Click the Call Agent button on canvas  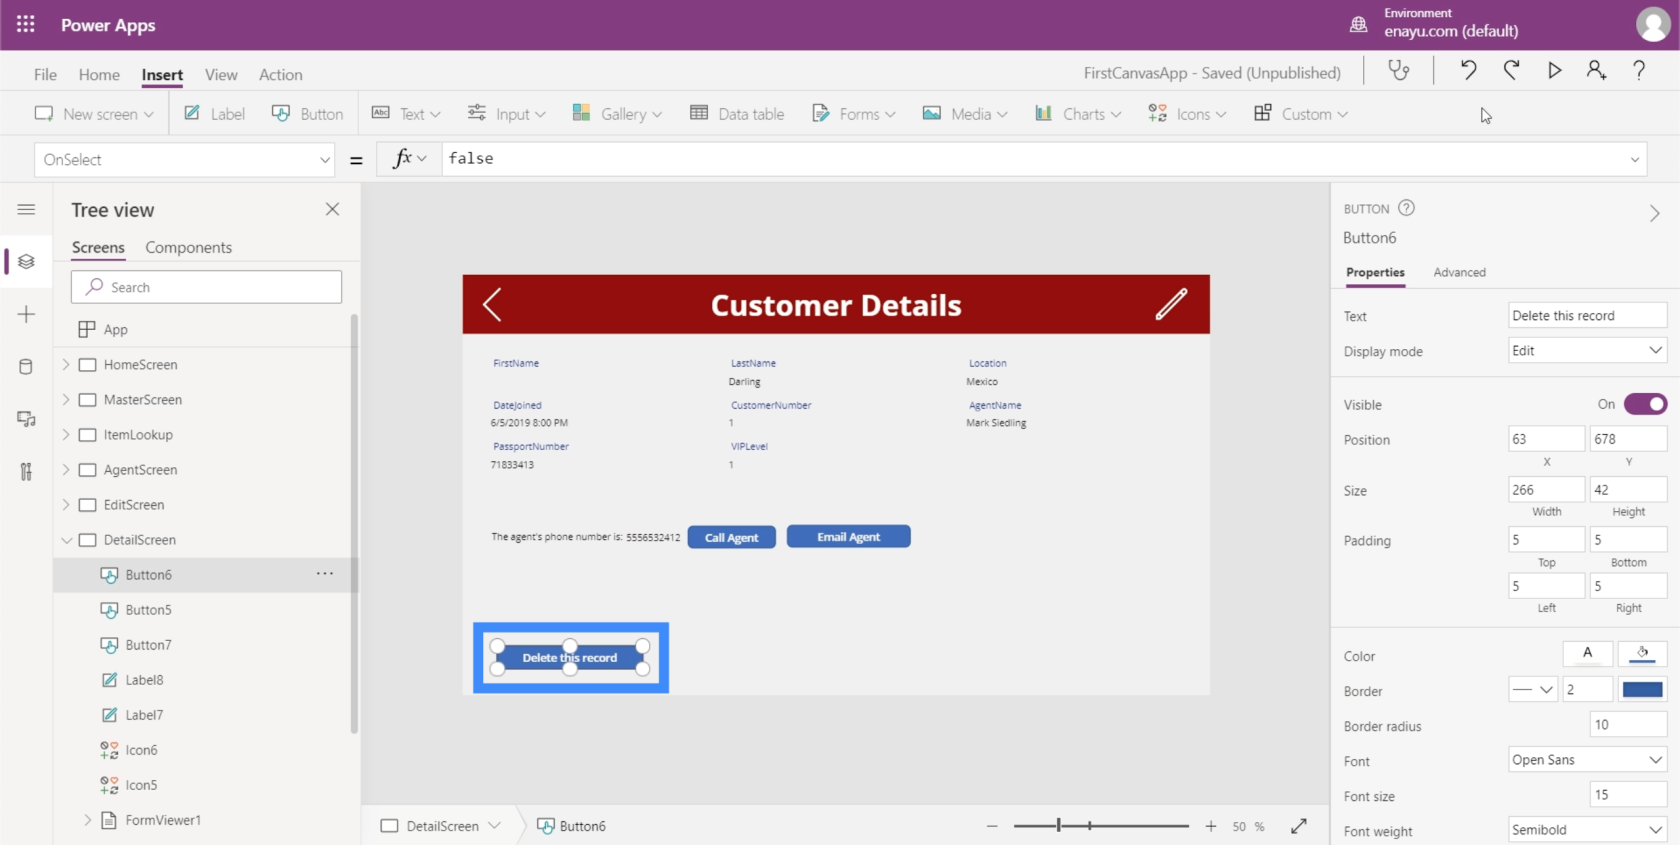pos(731,537)
